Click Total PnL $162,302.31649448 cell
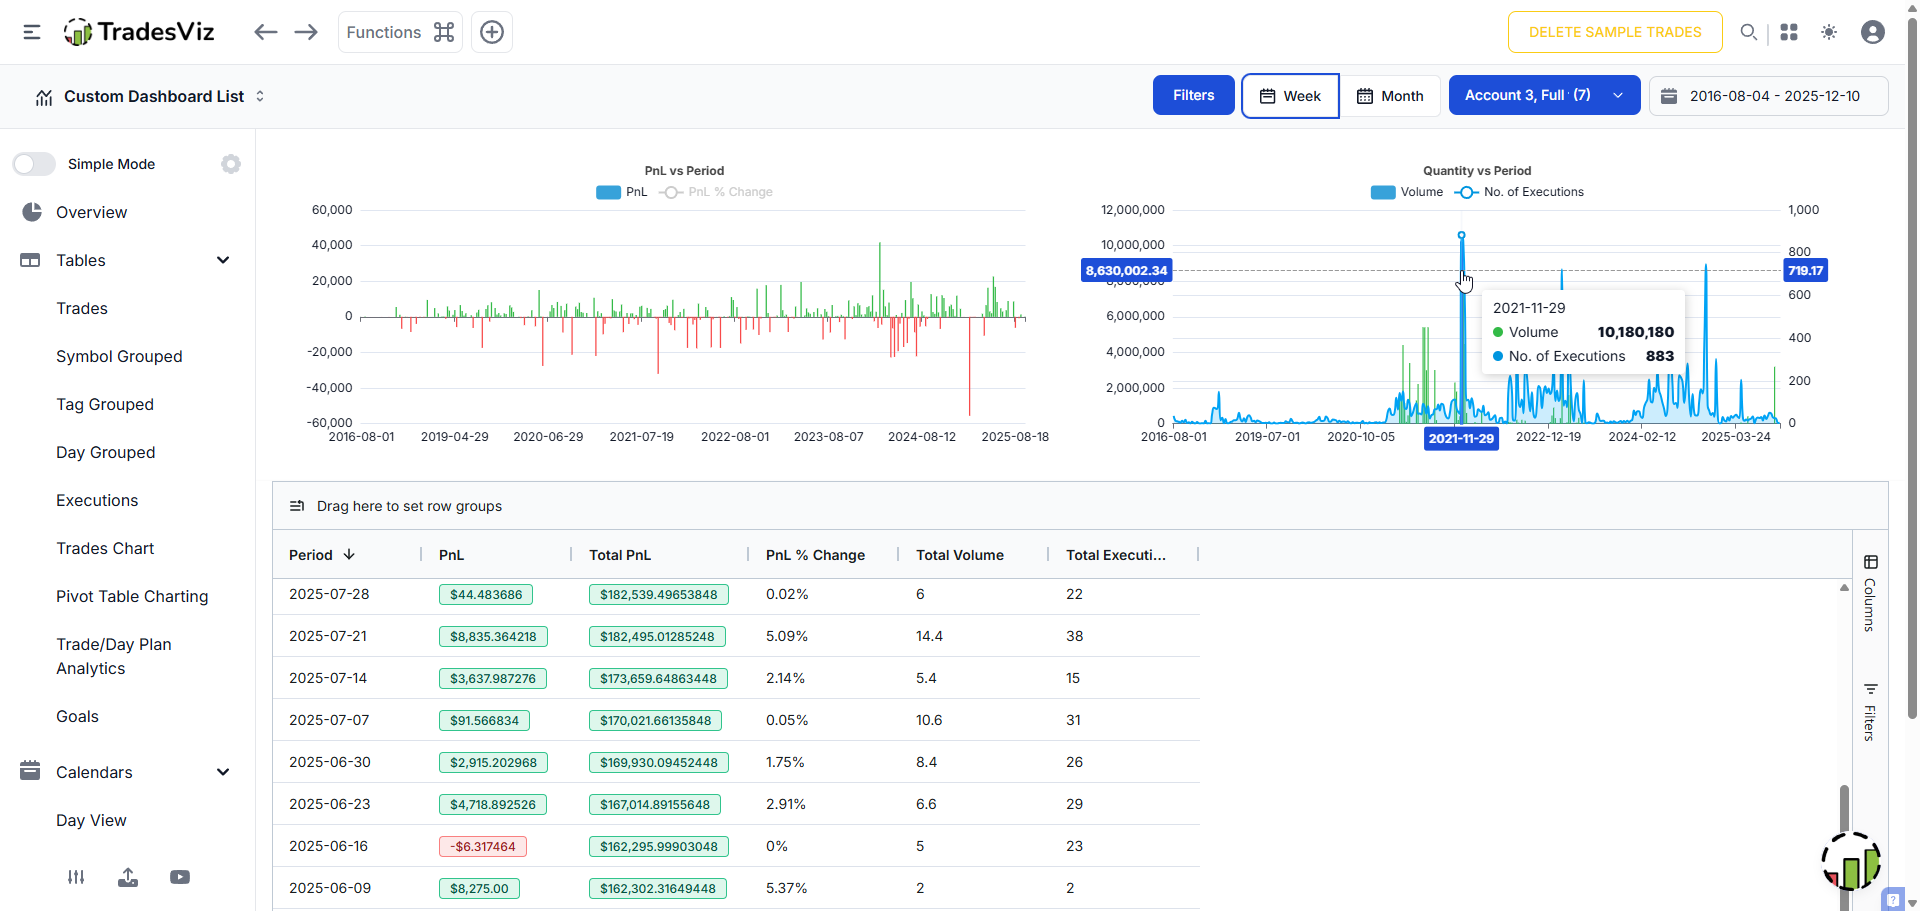 pyautogui.click(x=658, y=888)
